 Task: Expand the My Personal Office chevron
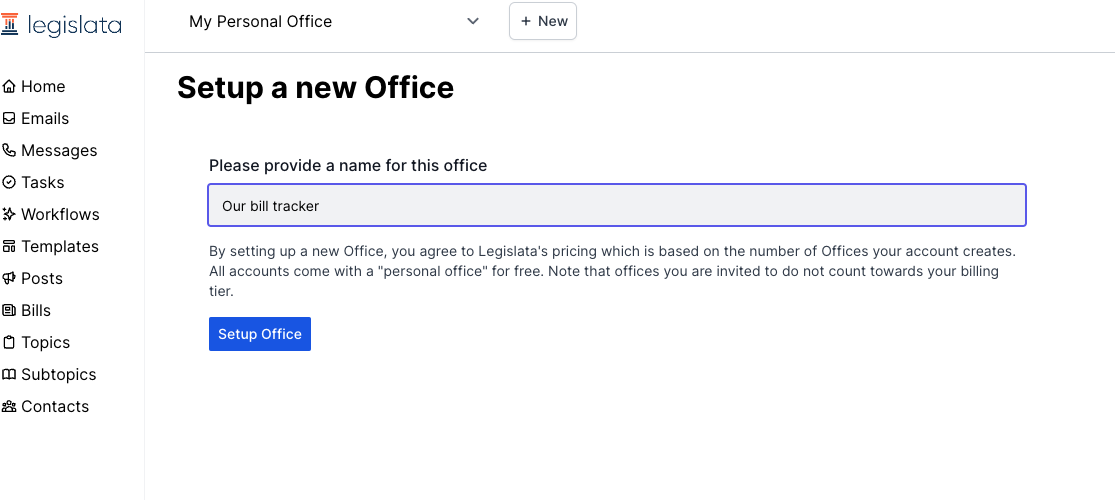(473, 22)
